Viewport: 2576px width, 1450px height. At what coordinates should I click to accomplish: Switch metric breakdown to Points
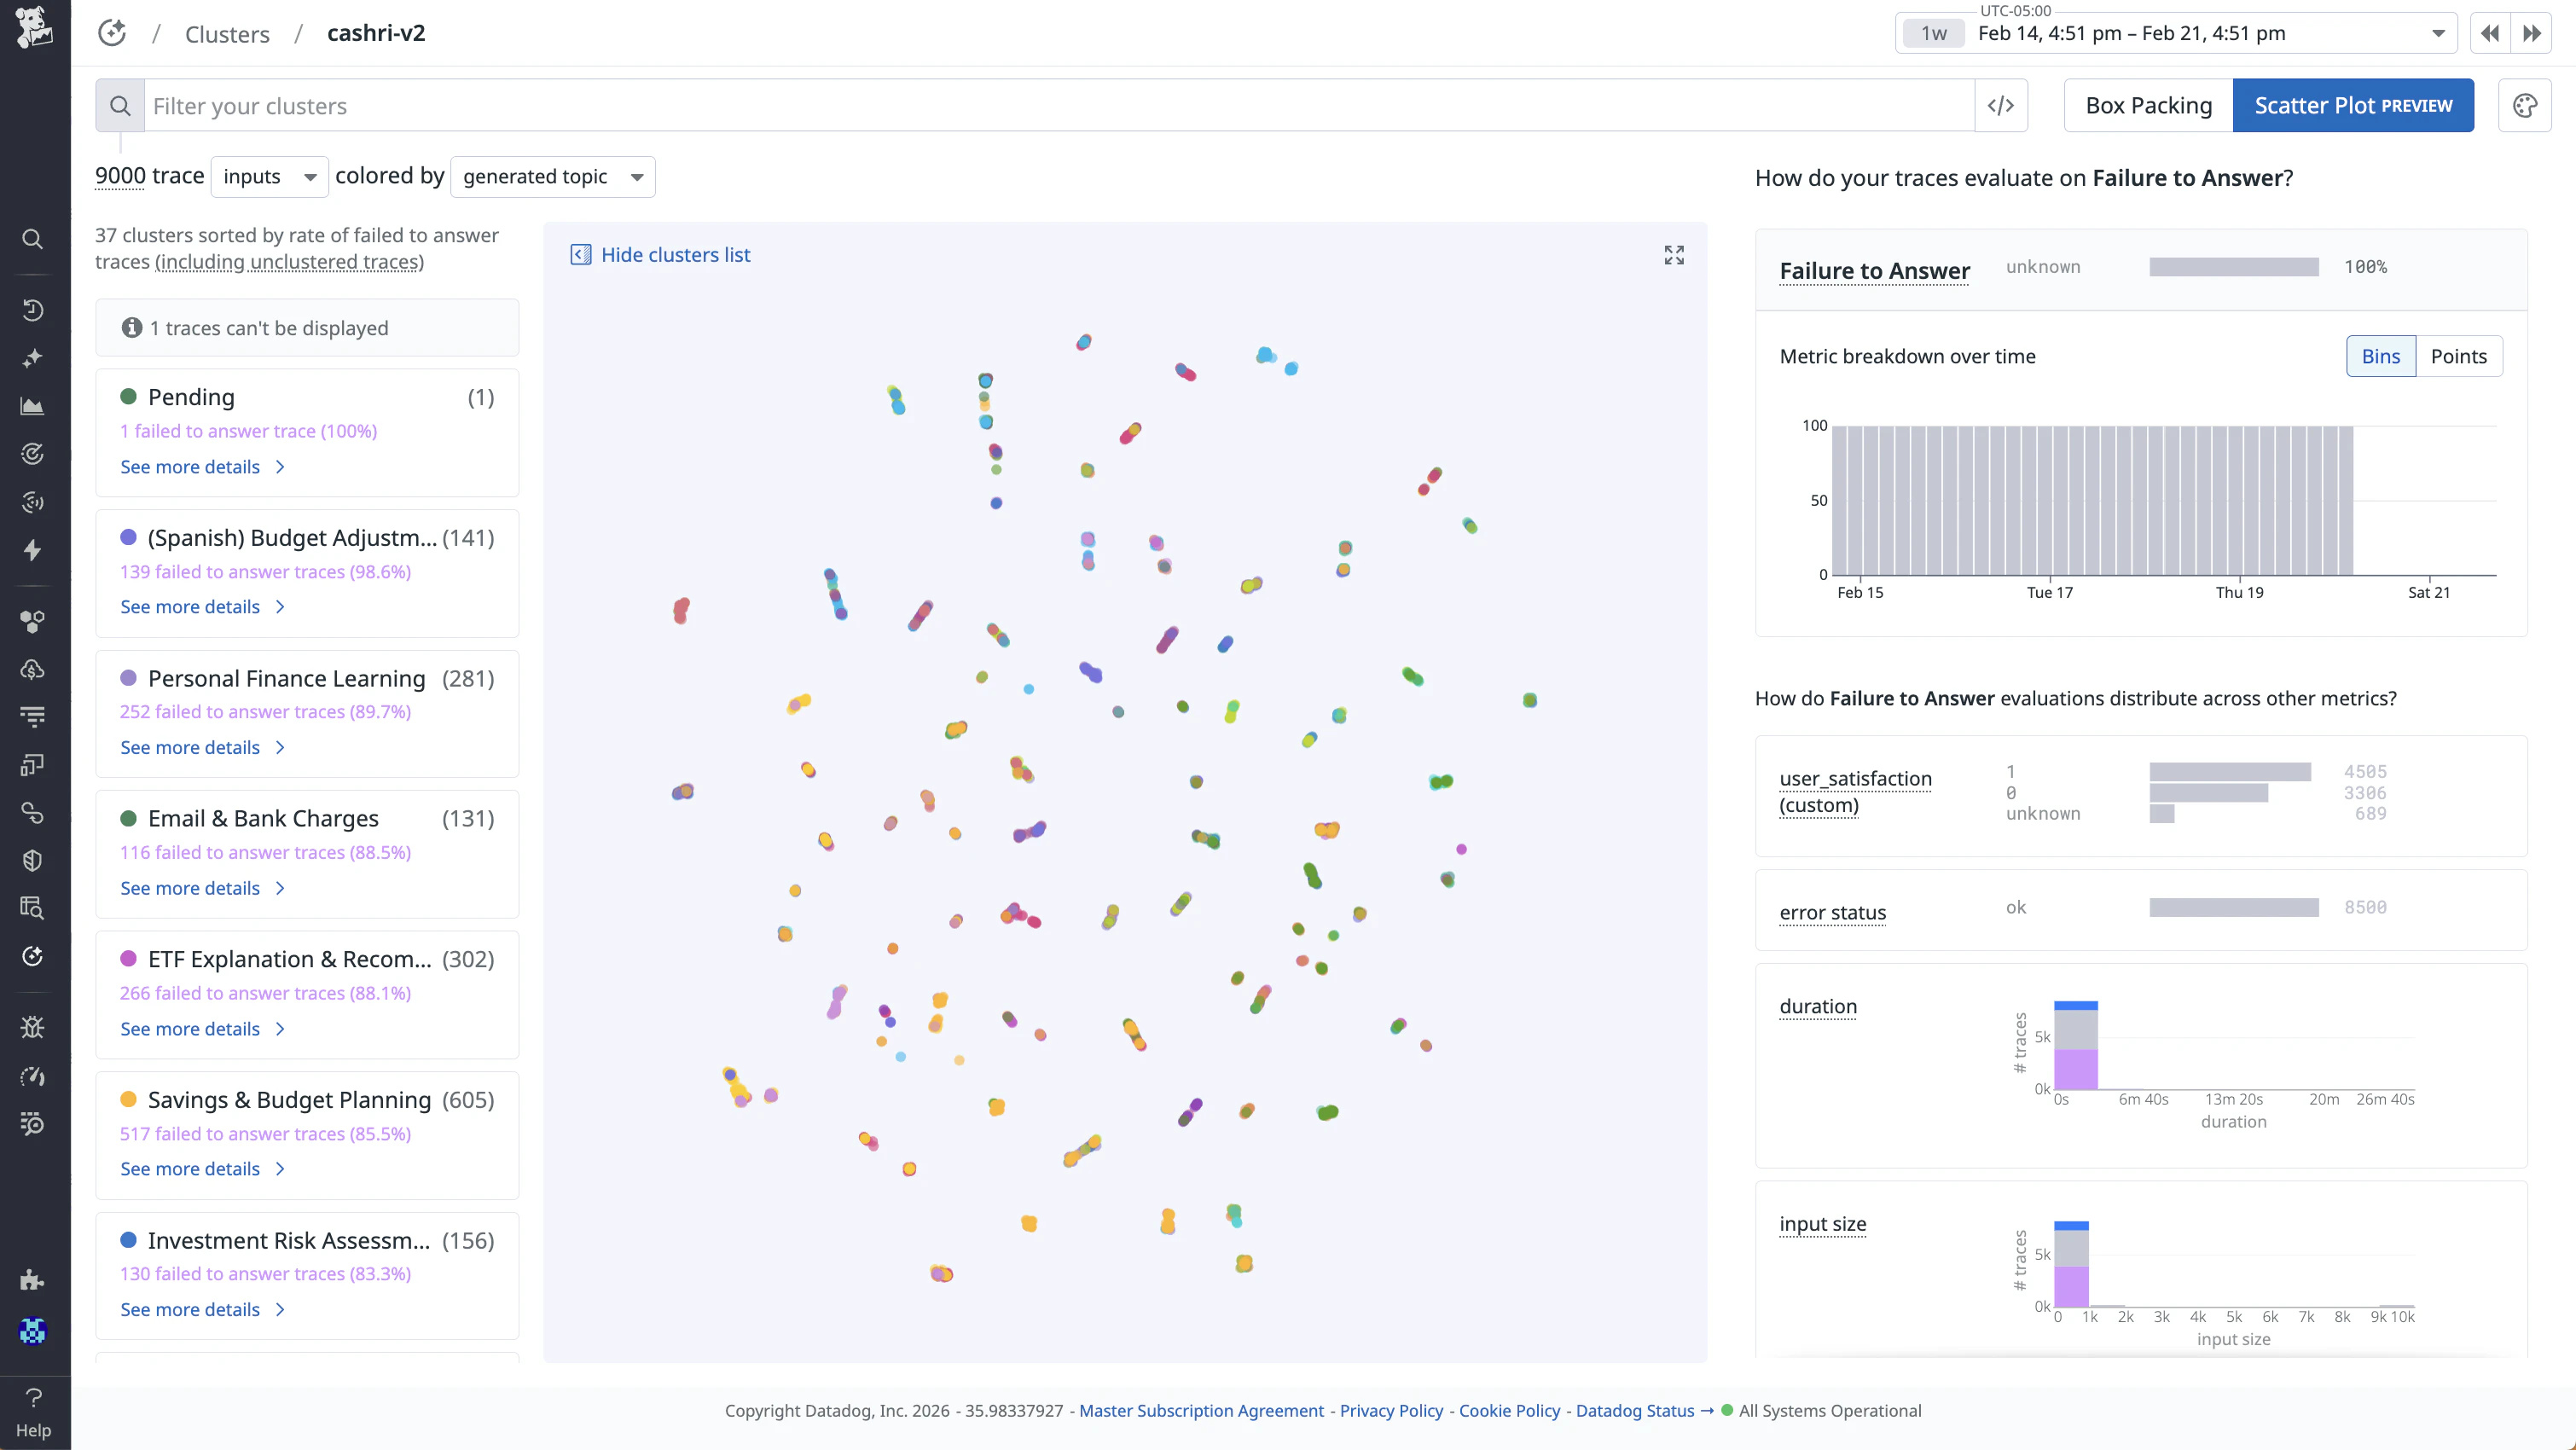pos(2458,356)
